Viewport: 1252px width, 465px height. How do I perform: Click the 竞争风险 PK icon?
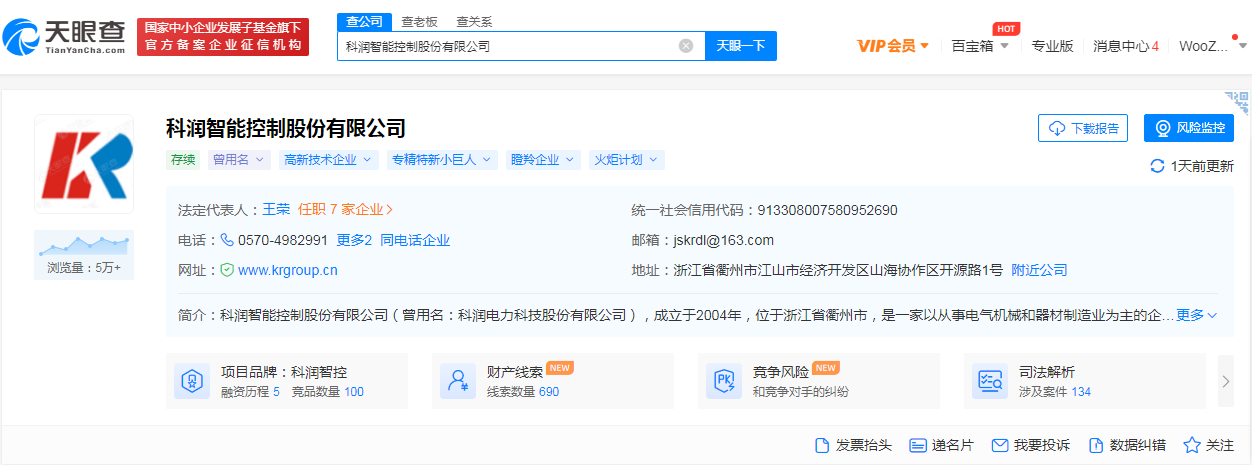click(x=724, y=381)
